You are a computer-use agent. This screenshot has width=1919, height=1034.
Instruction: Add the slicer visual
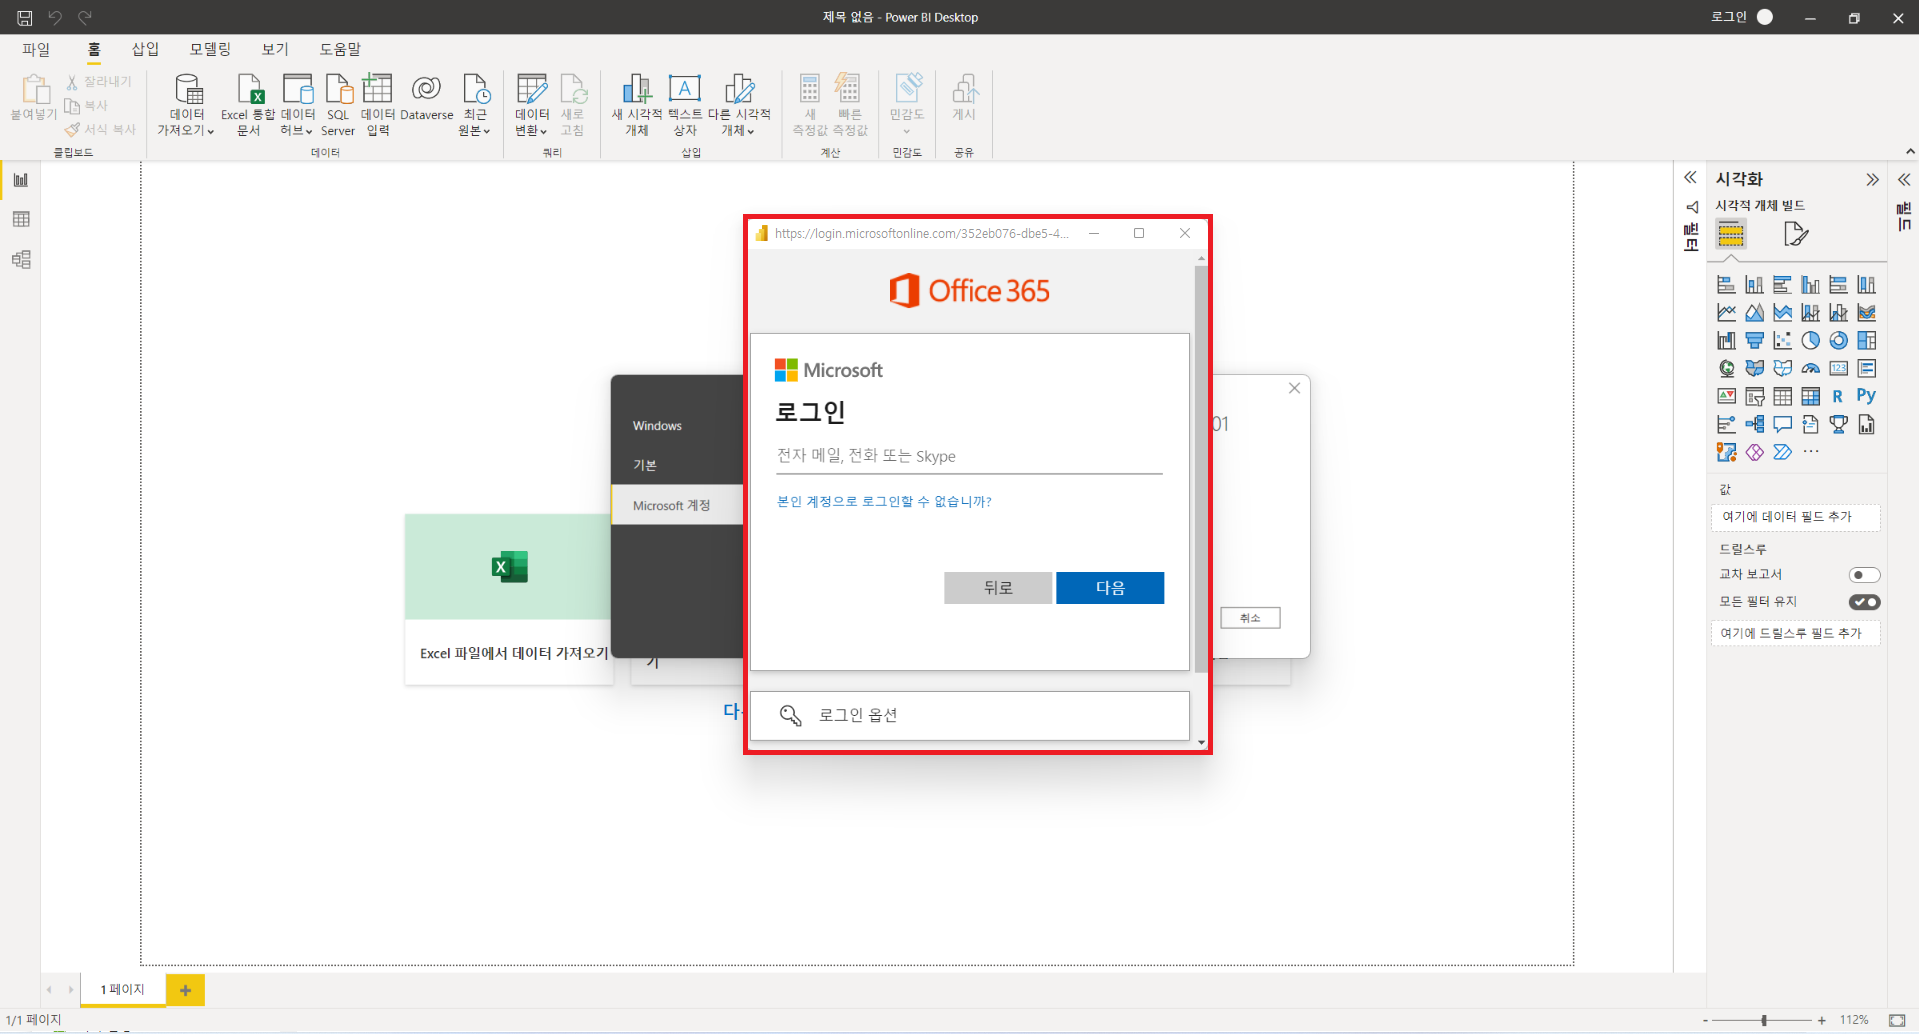tap(1754, 397)
